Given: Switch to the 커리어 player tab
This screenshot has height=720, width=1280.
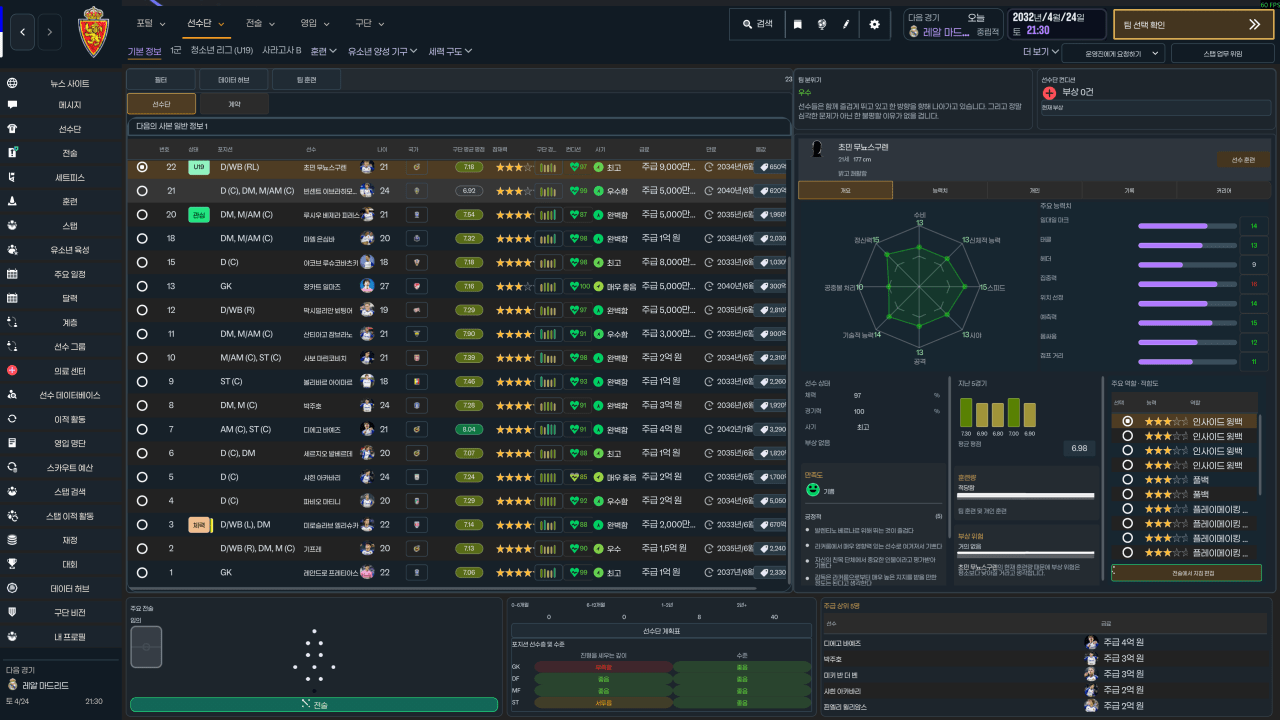Looking at the screenshot, I should click(x=1223, y=190).
